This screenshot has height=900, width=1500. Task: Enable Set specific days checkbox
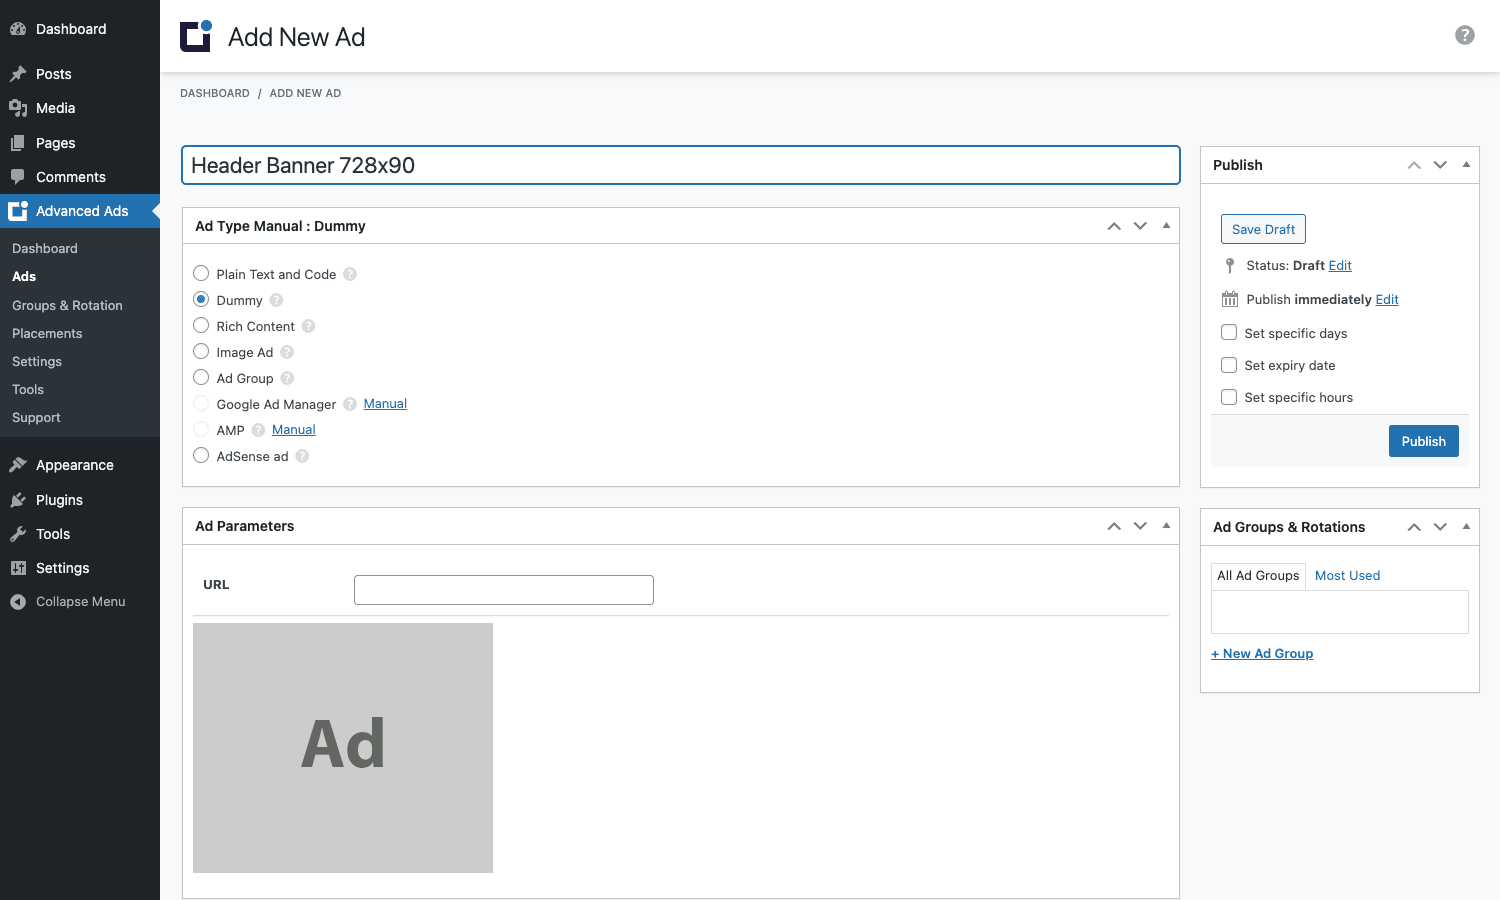[x=1229, y=332]
